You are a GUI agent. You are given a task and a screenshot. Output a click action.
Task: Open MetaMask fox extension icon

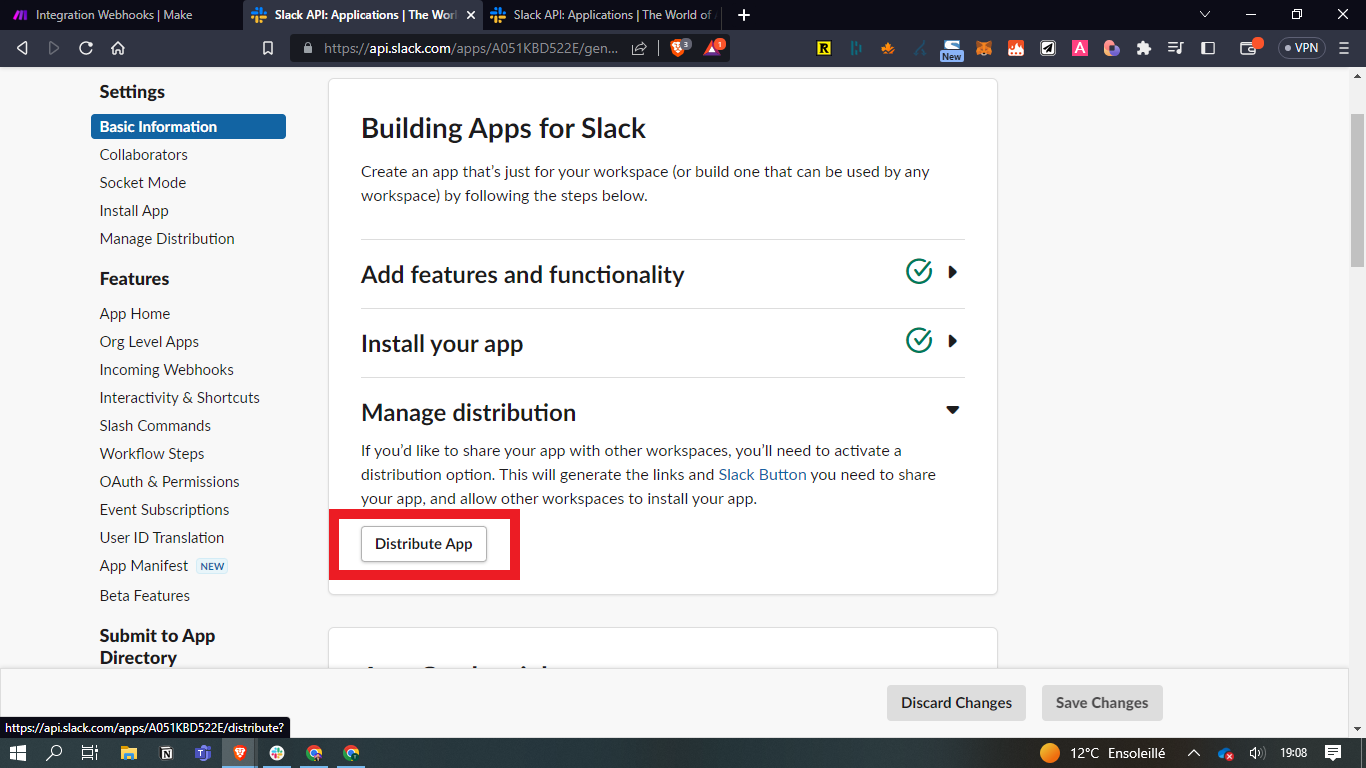pyautogui.click(x=984, y=48)
